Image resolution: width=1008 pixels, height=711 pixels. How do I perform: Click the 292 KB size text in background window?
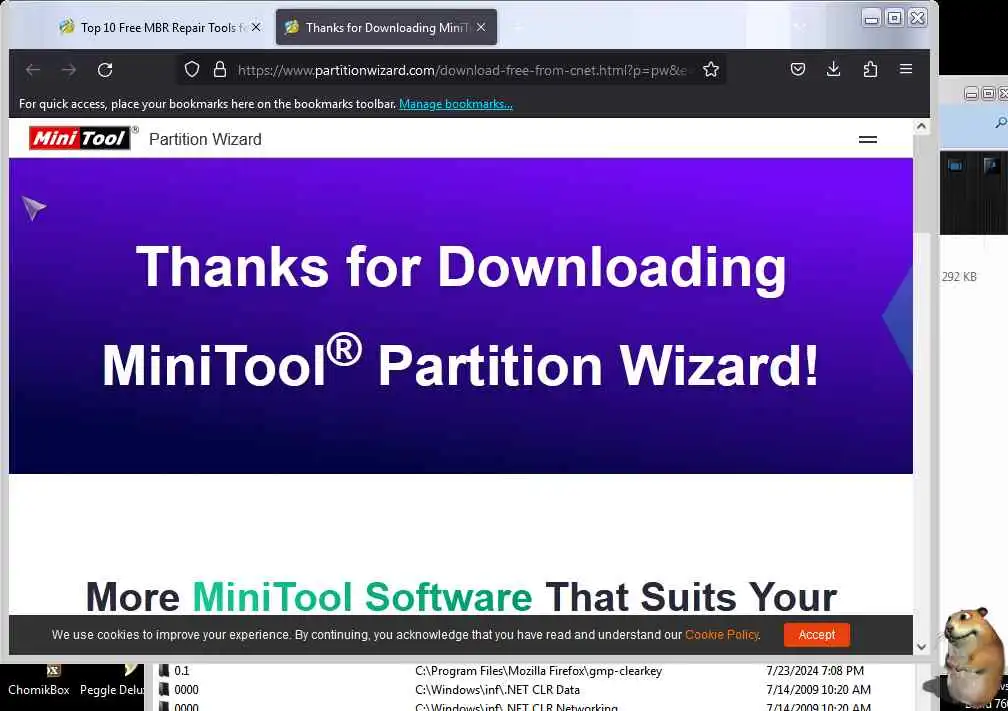[958, 276]
